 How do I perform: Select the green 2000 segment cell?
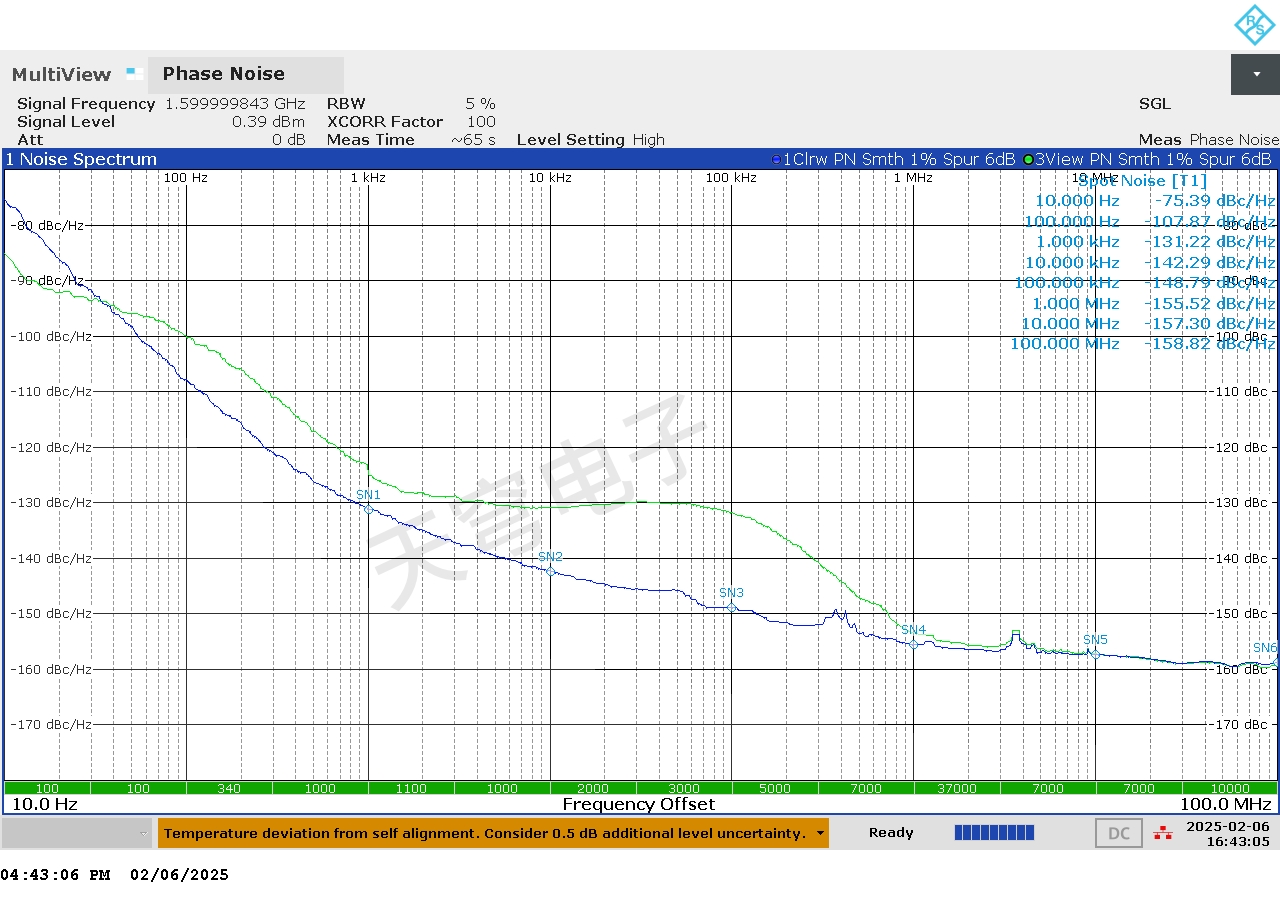point(595,788)
